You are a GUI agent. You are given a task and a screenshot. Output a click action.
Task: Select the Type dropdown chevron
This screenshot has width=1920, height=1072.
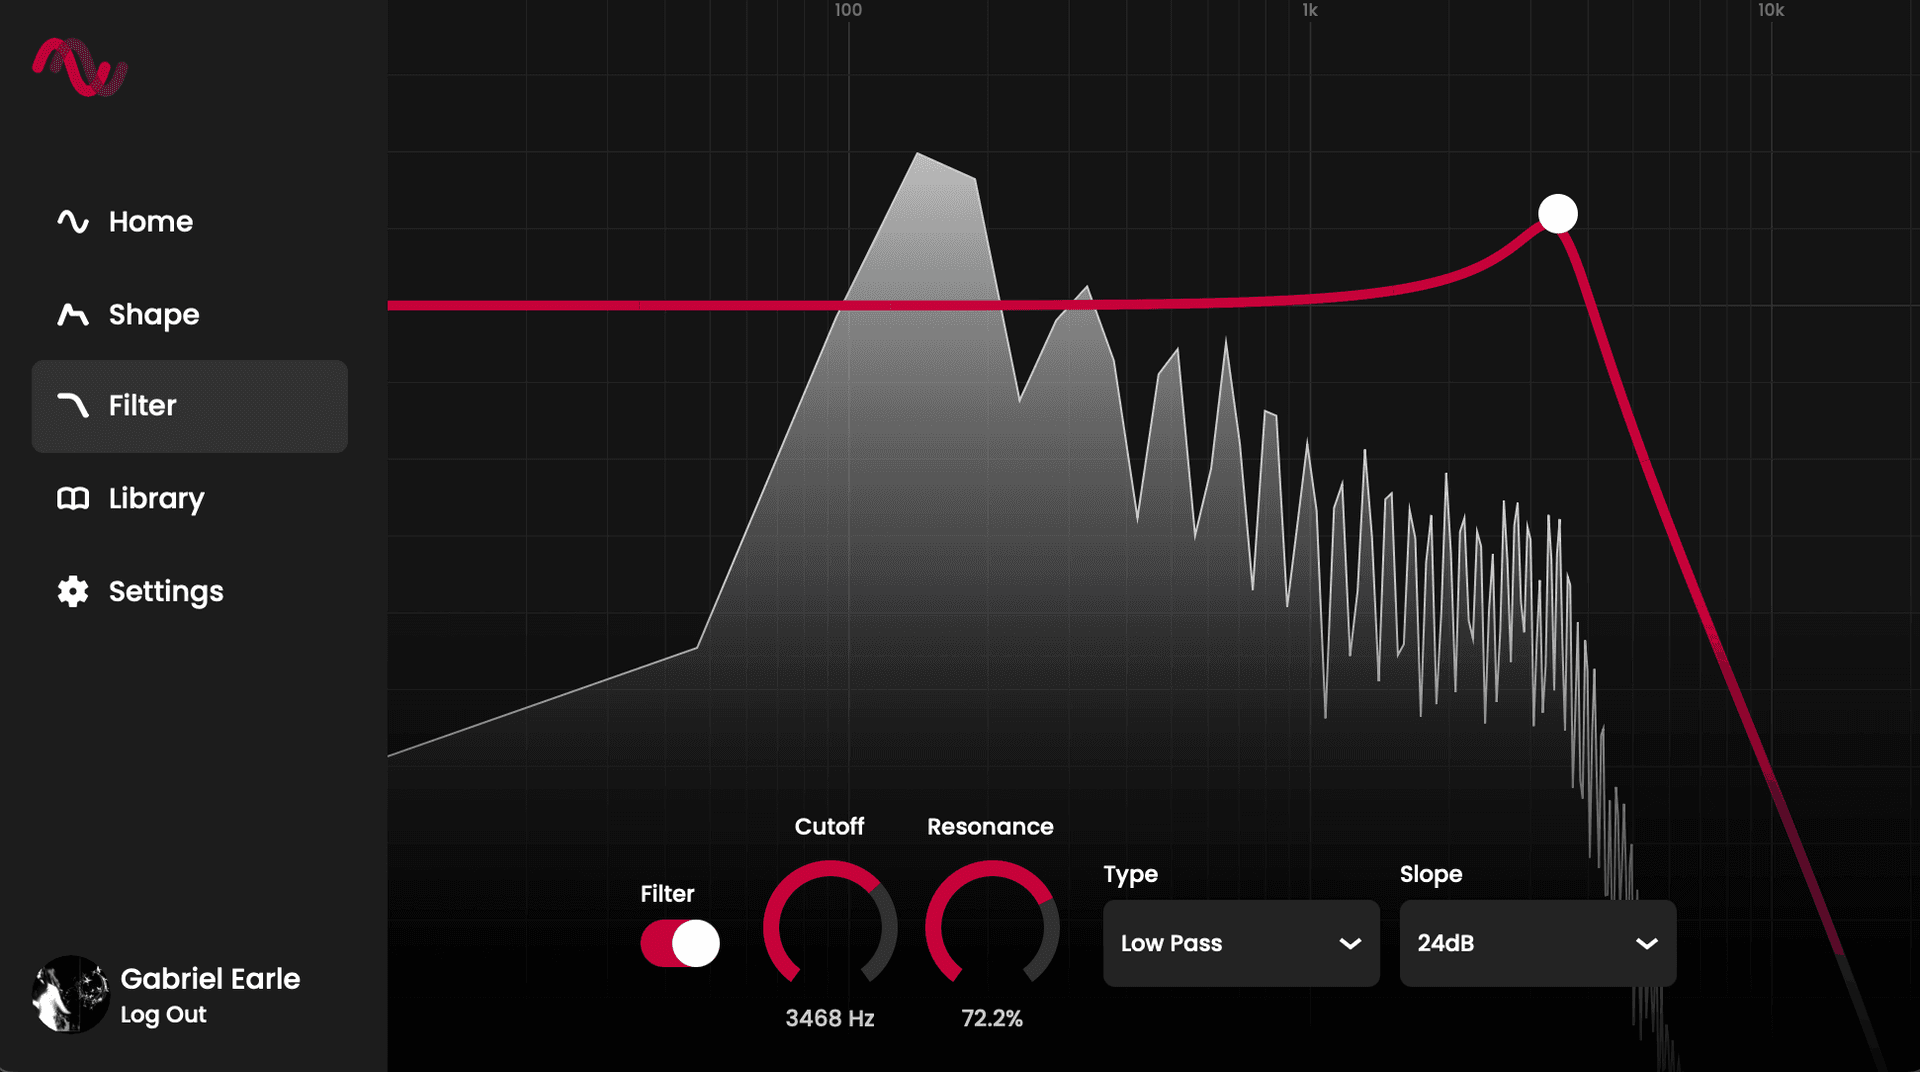click(x=1351, y=943)
